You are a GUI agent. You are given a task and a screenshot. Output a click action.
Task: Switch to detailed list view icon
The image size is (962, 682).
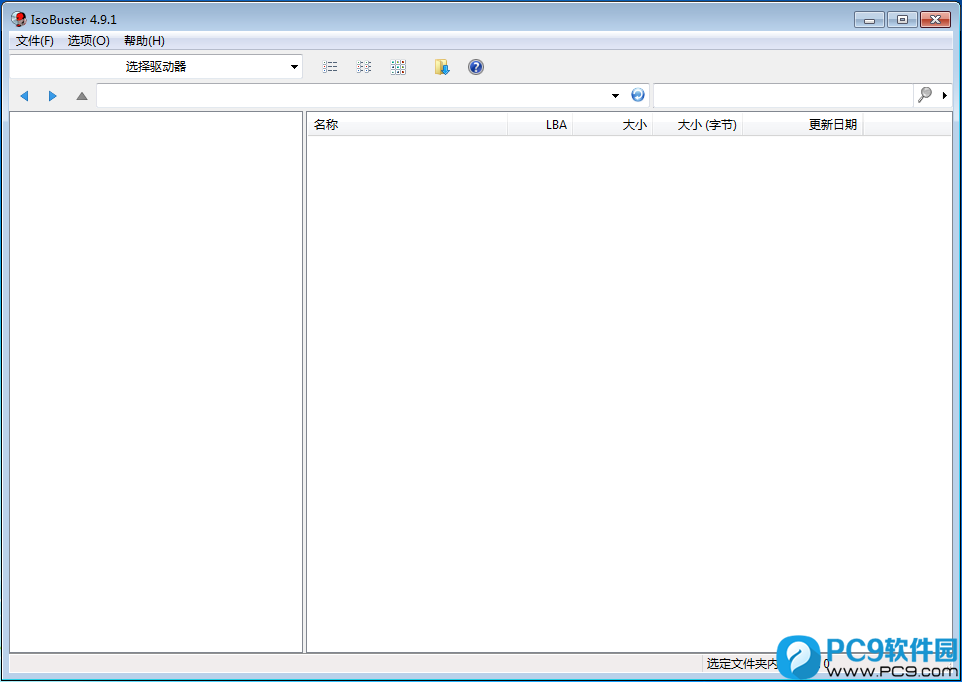click(330, 67)
